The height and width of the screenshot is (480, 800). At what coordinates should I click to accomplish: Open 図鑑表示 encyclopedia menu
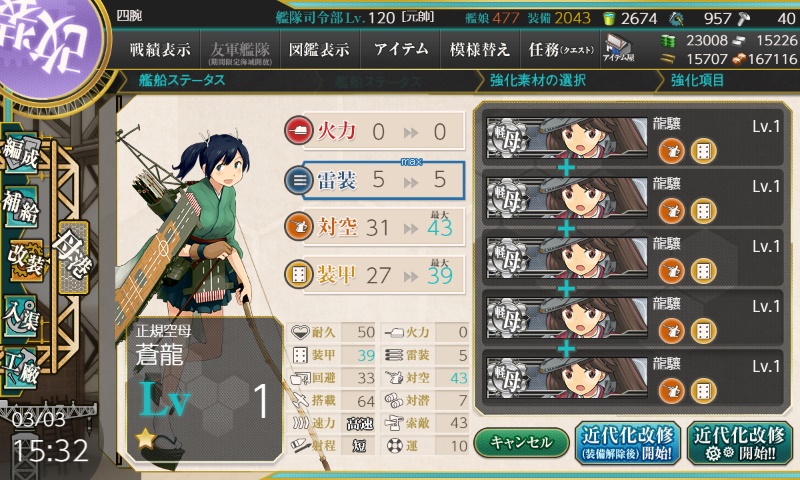click(319, 49)
